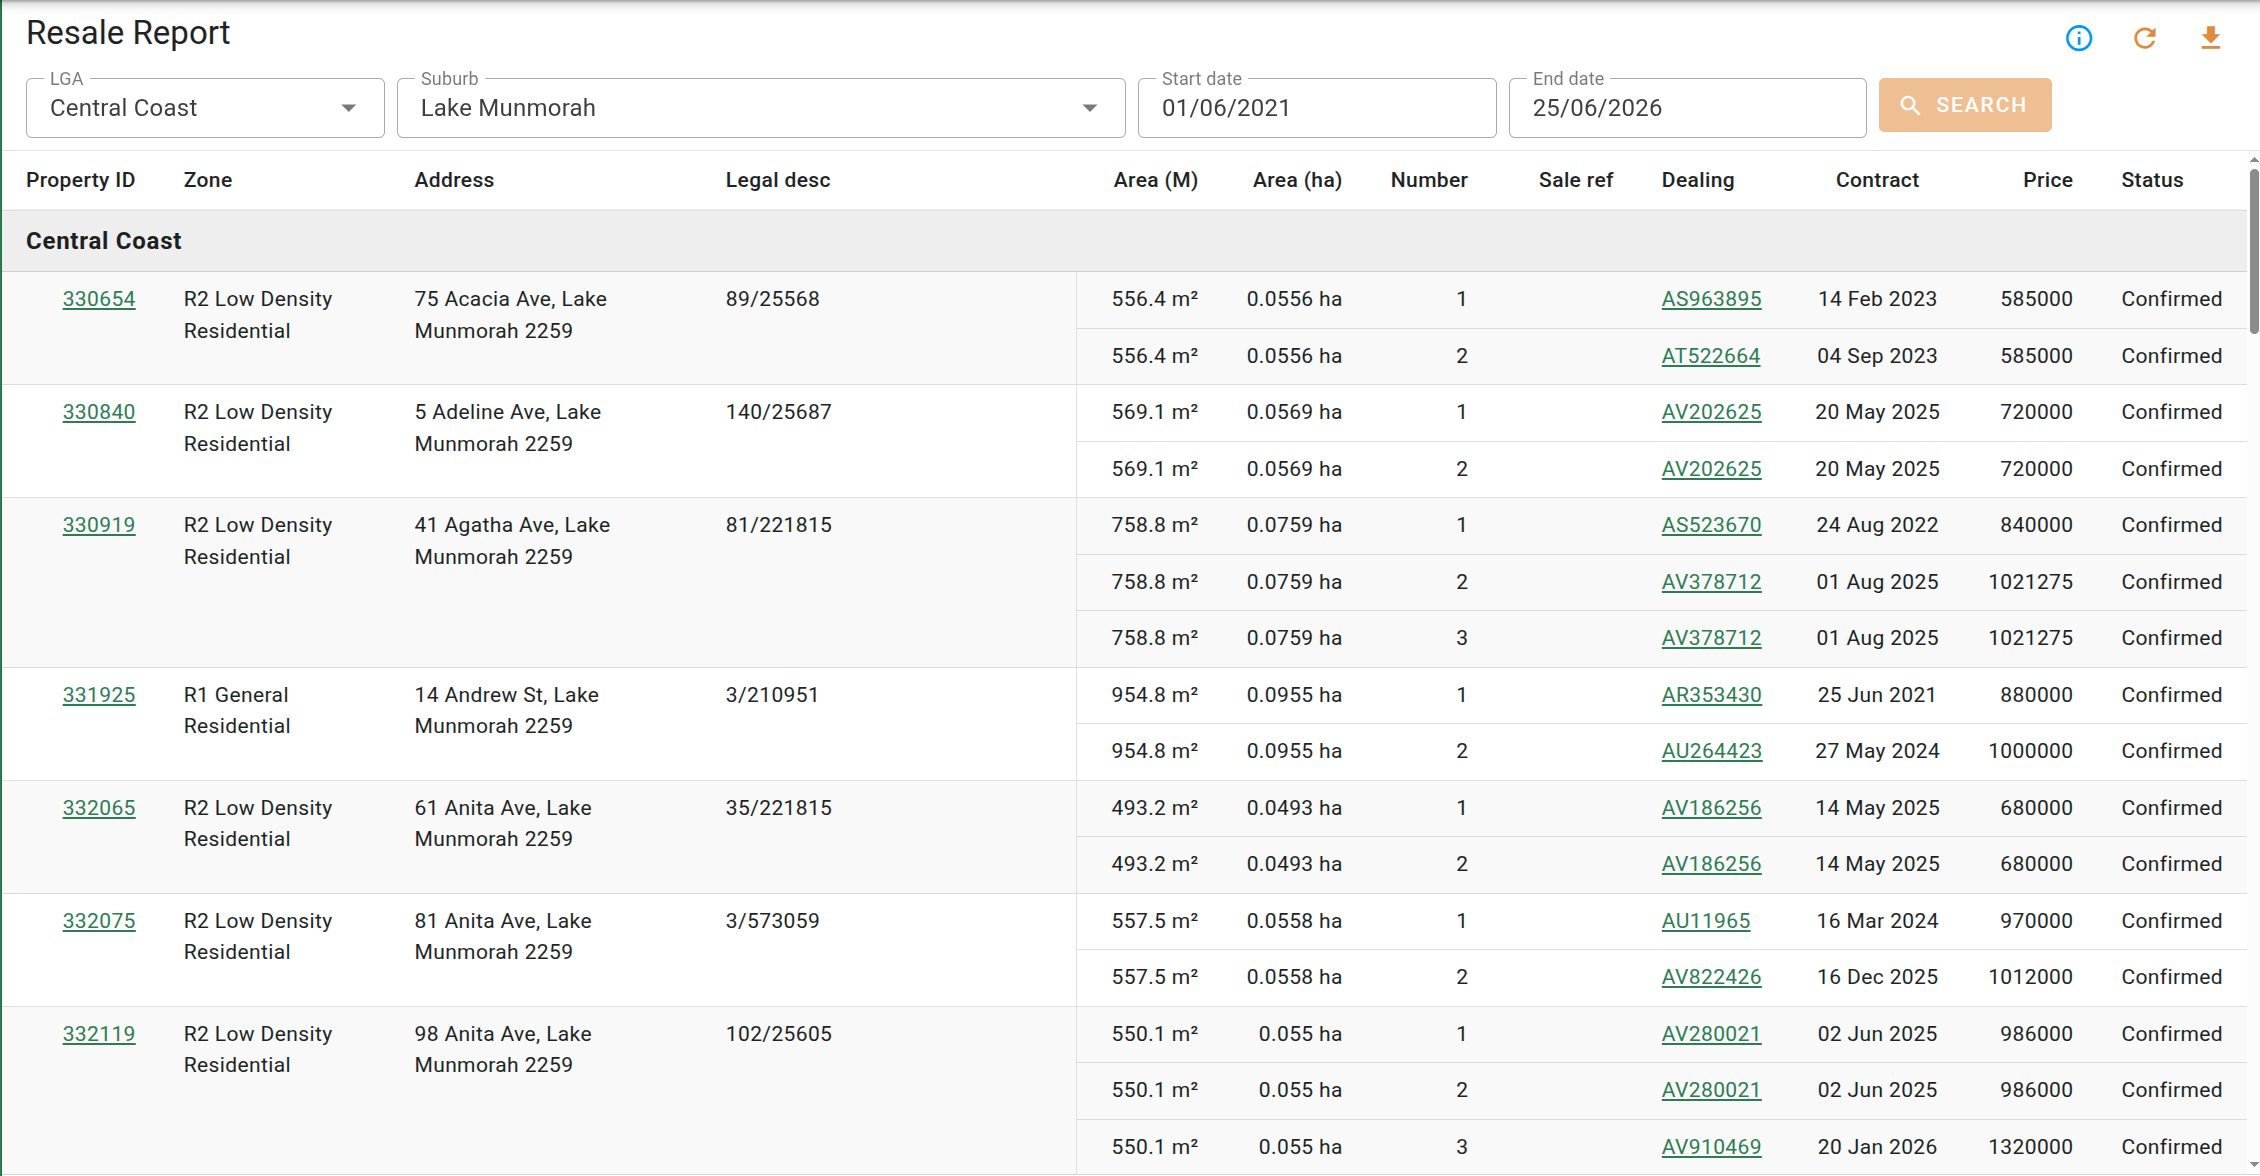
Task: Sort by the Zone column header
Action: tap(208, 180)
